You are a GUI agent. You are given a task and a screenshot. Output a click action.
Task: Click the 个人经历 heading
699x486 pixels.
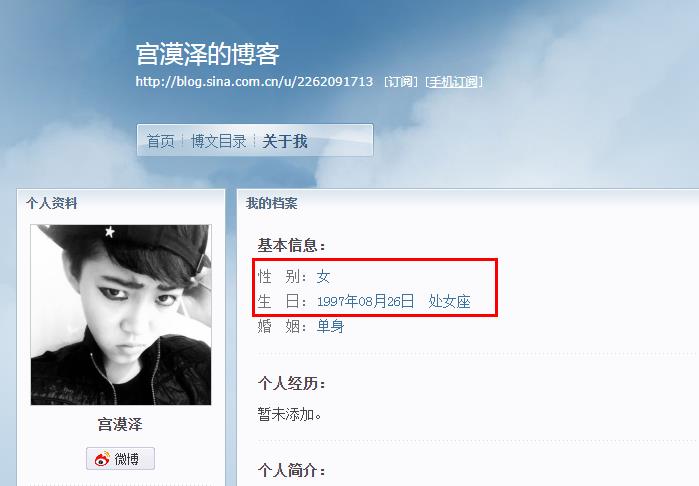(291, 383)
